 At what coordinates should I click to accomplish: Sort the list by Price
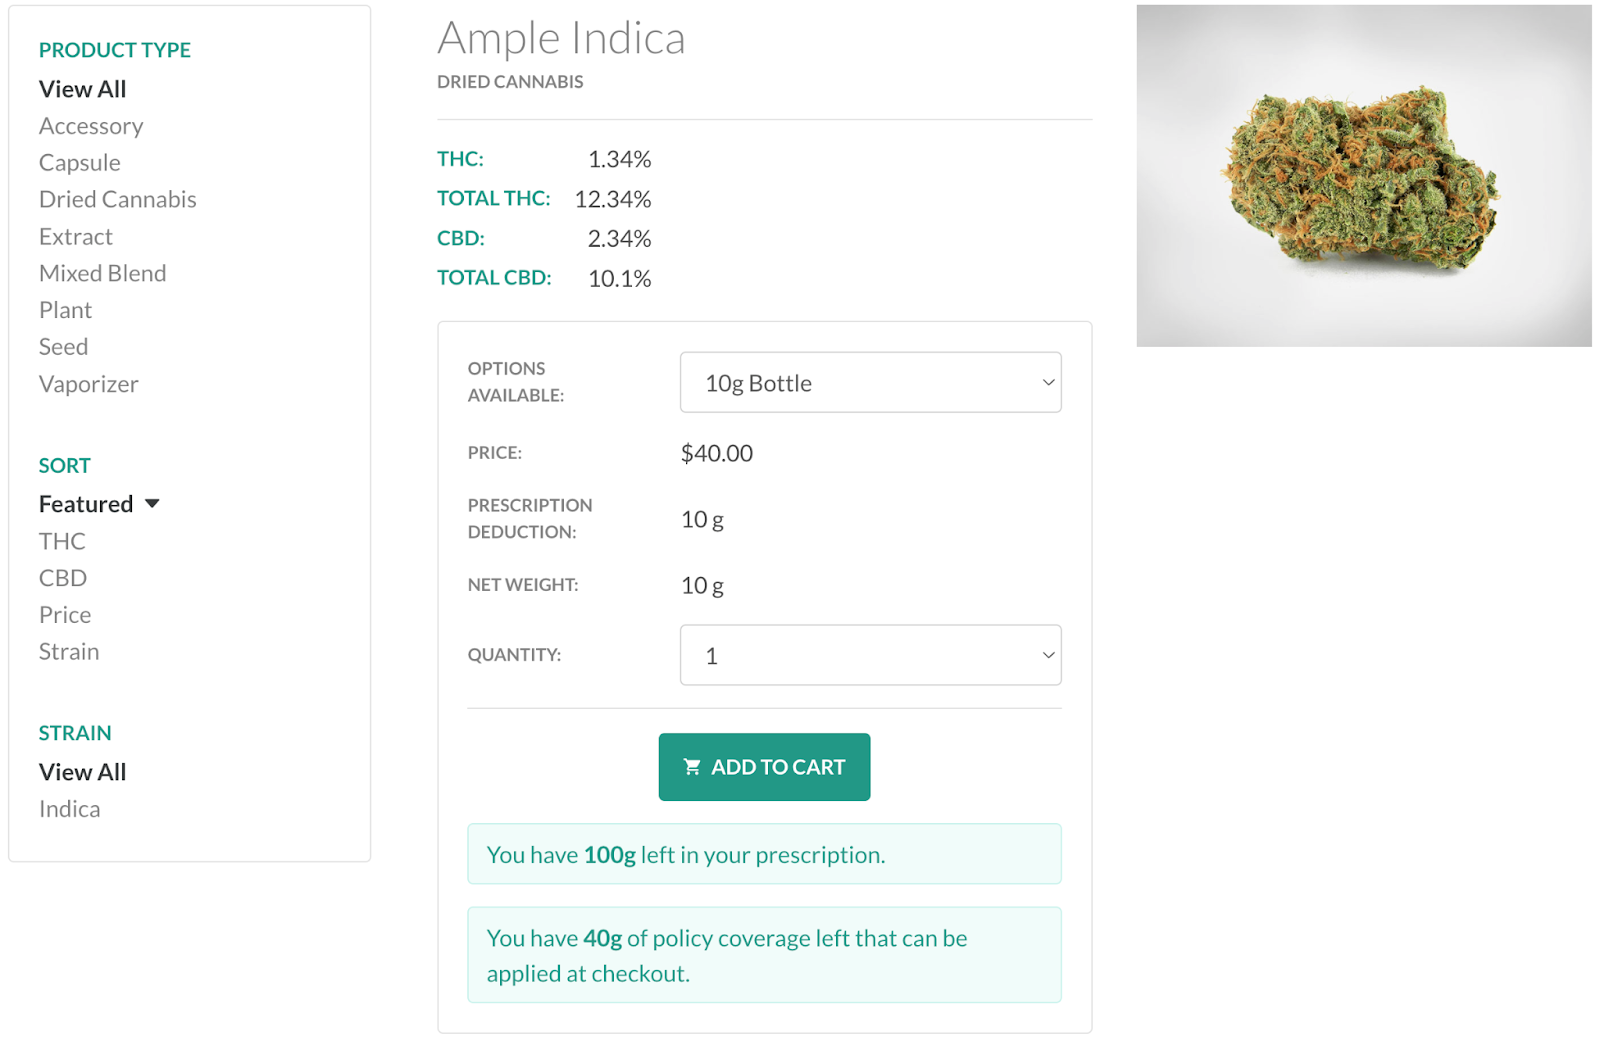pyautogui.click(x=65, y=615)
